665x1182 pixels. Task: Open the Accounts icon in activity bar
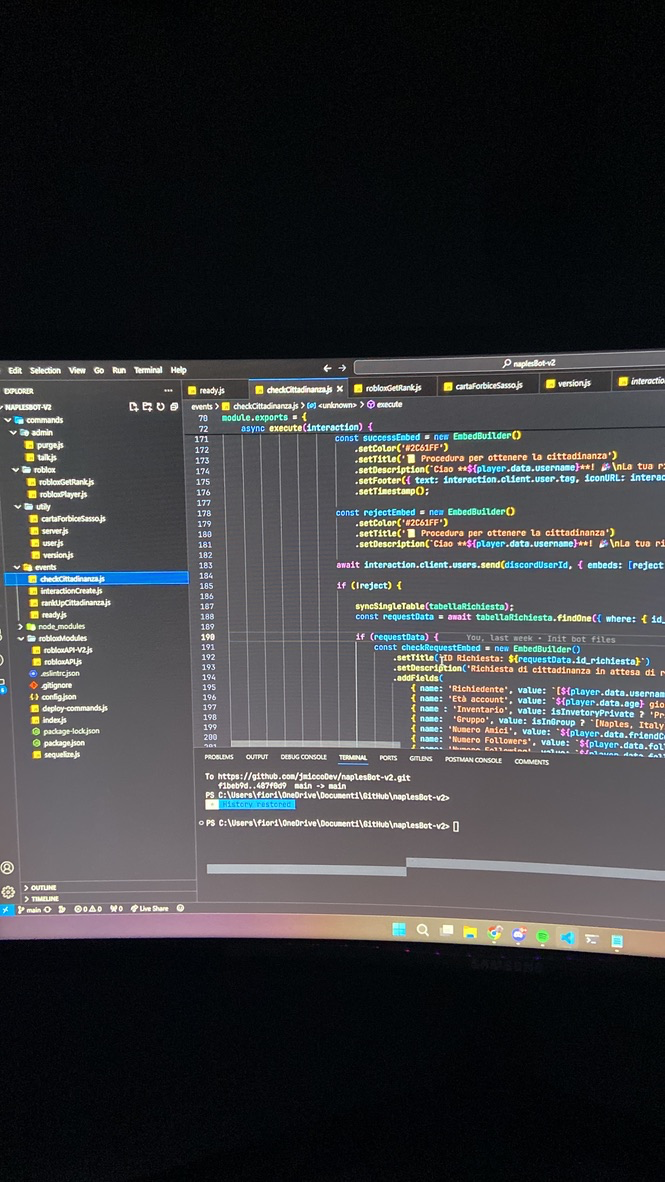point(8,867)
